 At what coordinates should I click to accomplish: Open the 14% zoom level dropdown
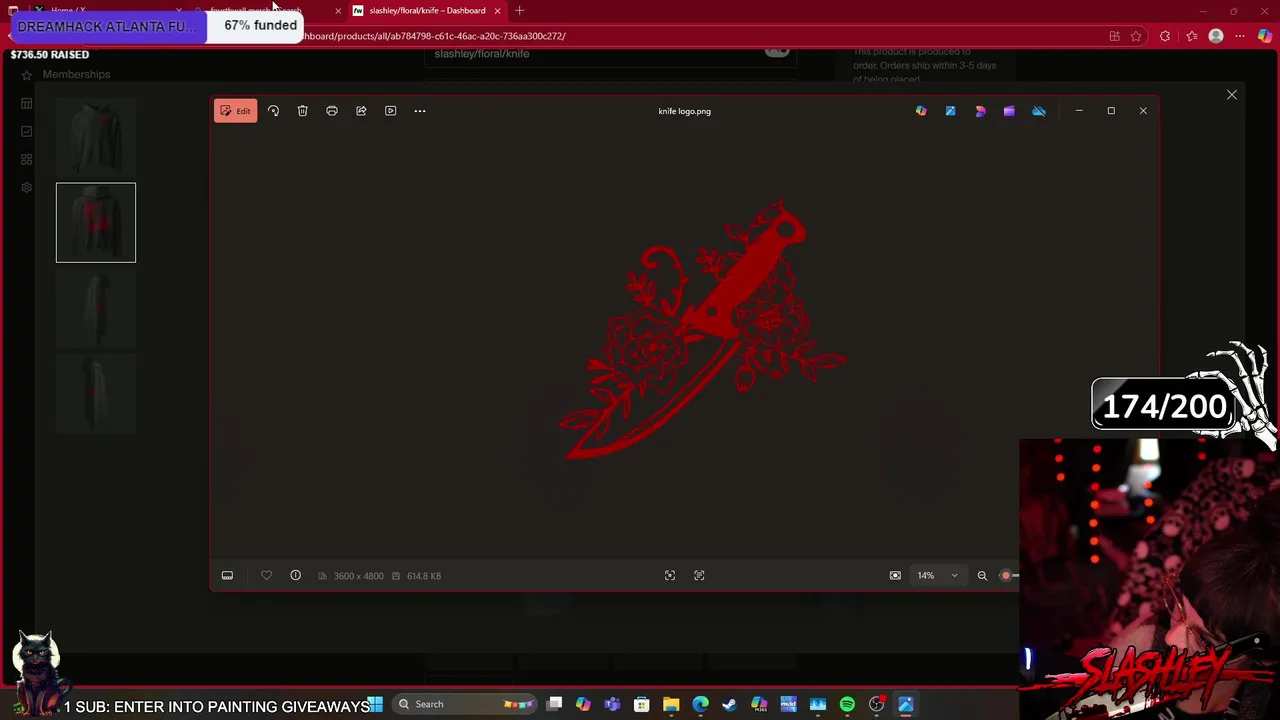[937, 576]
